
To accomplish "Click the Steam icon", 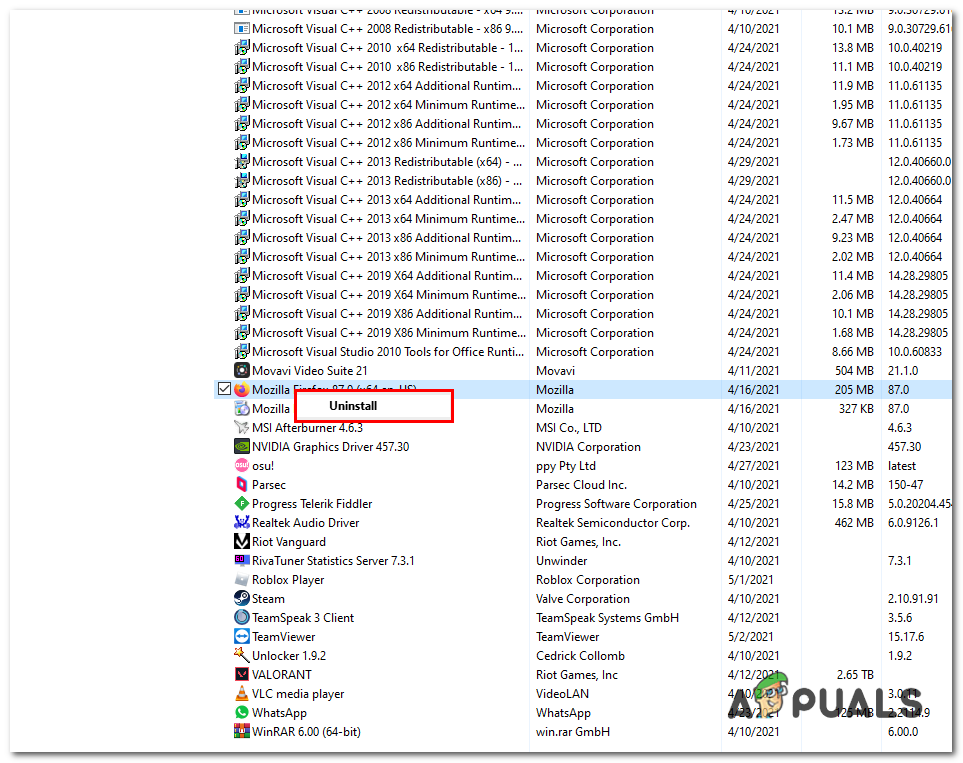I will point(242,598).
